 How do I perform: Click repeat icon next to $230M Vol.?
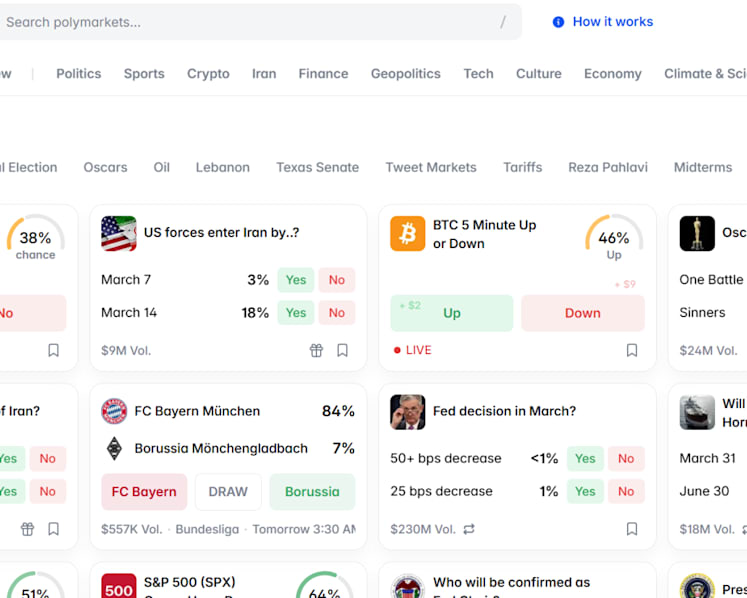pos(469,529)
